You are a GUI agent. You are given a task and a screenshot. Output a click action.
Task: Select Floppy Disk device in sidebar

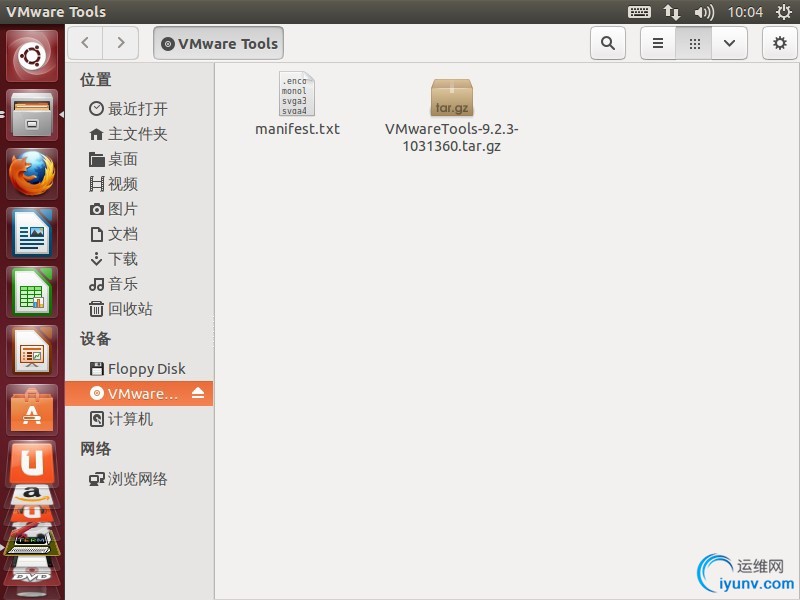(x=139, y=368)
